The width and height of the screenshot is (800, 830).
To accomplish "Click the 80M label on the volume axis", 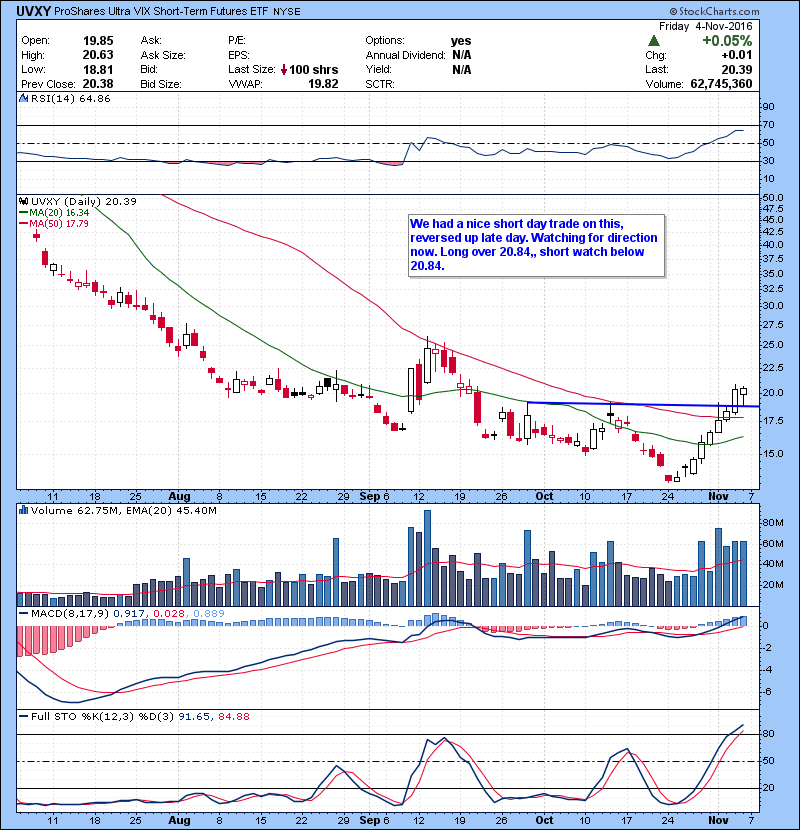I will (772, 523).
